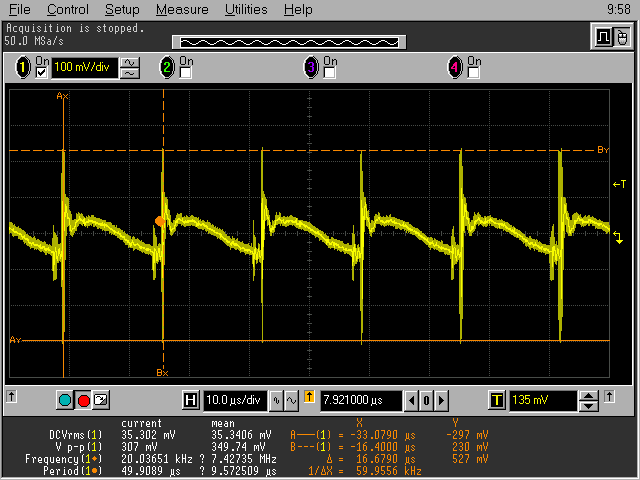The image size is (640, 480).
Task: Click the Frequency(1) measurement label
Action: 63,459
